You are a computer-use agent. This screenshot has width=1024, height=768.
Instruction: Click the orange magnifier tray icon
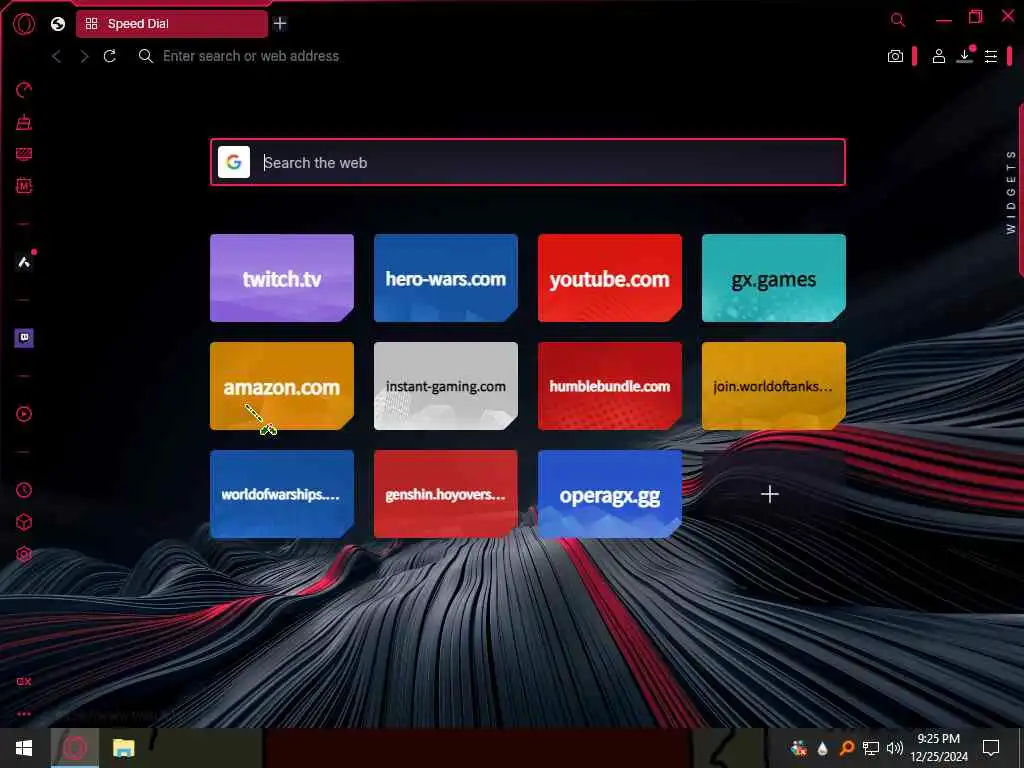click(846, 748)
